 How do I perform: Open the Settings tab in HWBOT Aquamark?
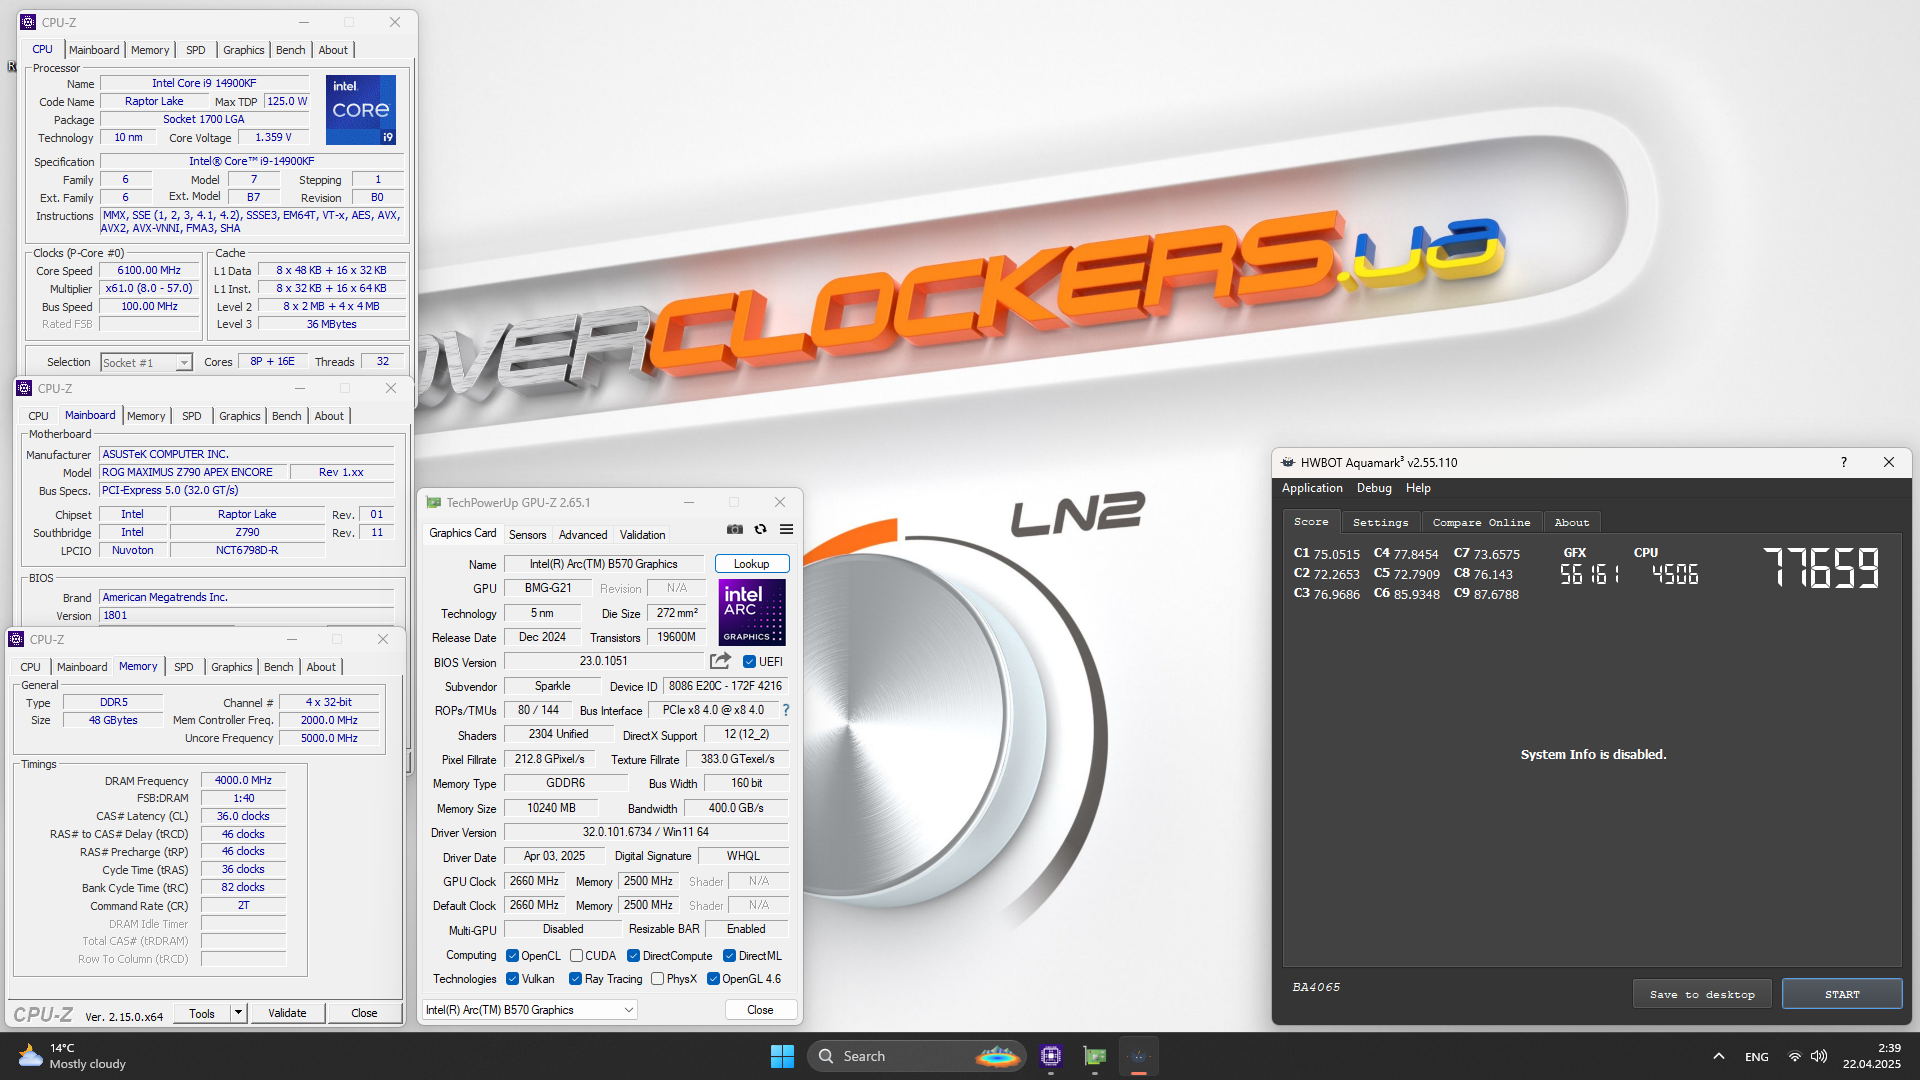[x=1380, y=522]
